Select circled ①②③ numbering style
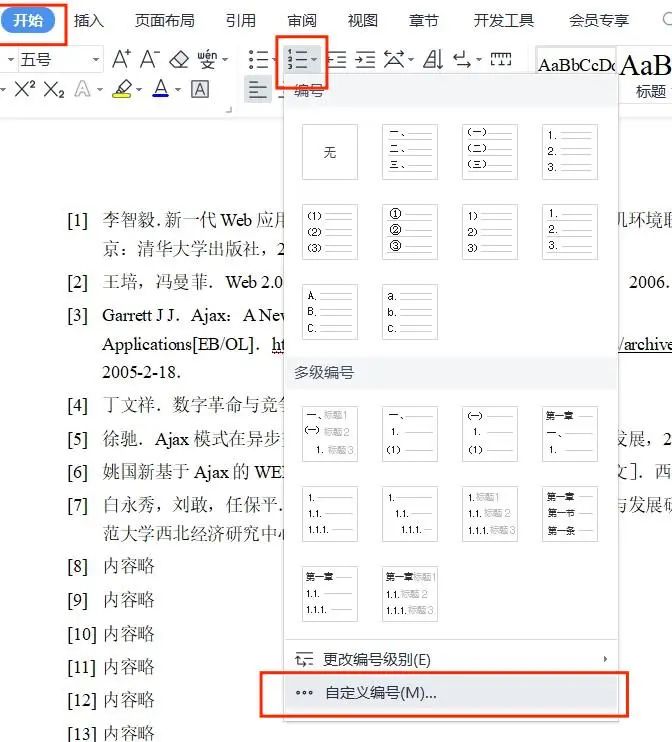 tap(410, 232)
